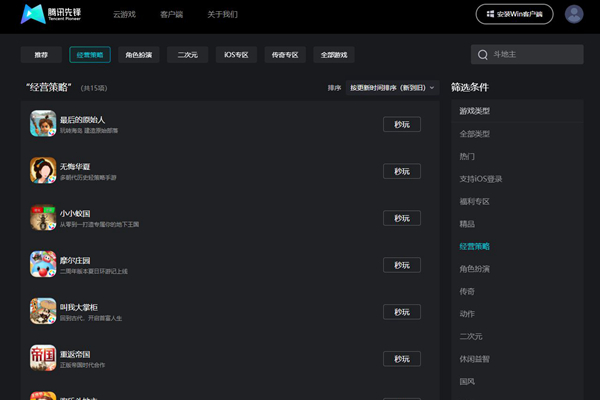Click the 小小蚁国 game title
The image size is (600, 400).
click(75, 214)
